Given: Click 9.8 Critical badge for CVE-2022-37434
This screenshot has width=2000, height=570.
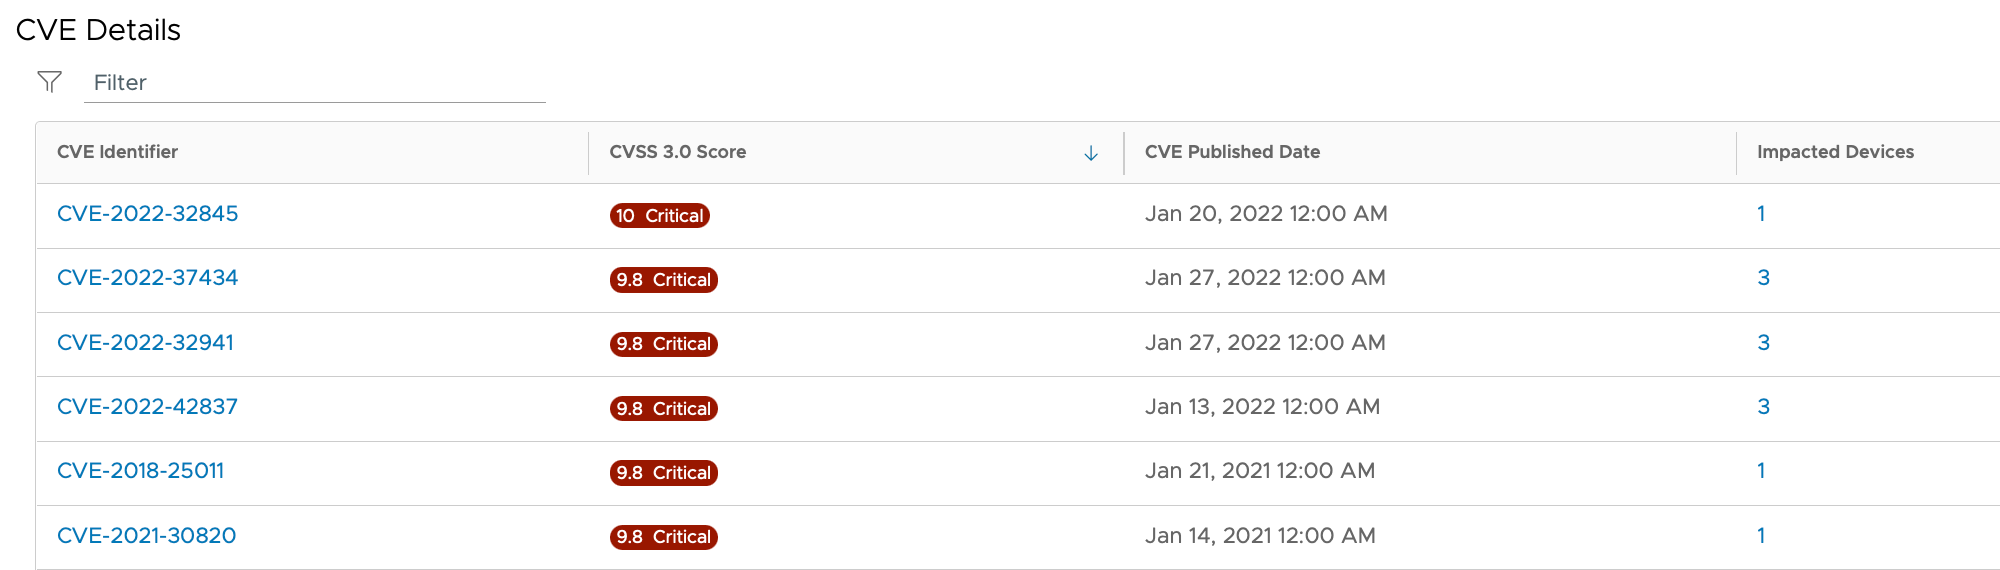Looking at the screenshot, I should 663,280.
